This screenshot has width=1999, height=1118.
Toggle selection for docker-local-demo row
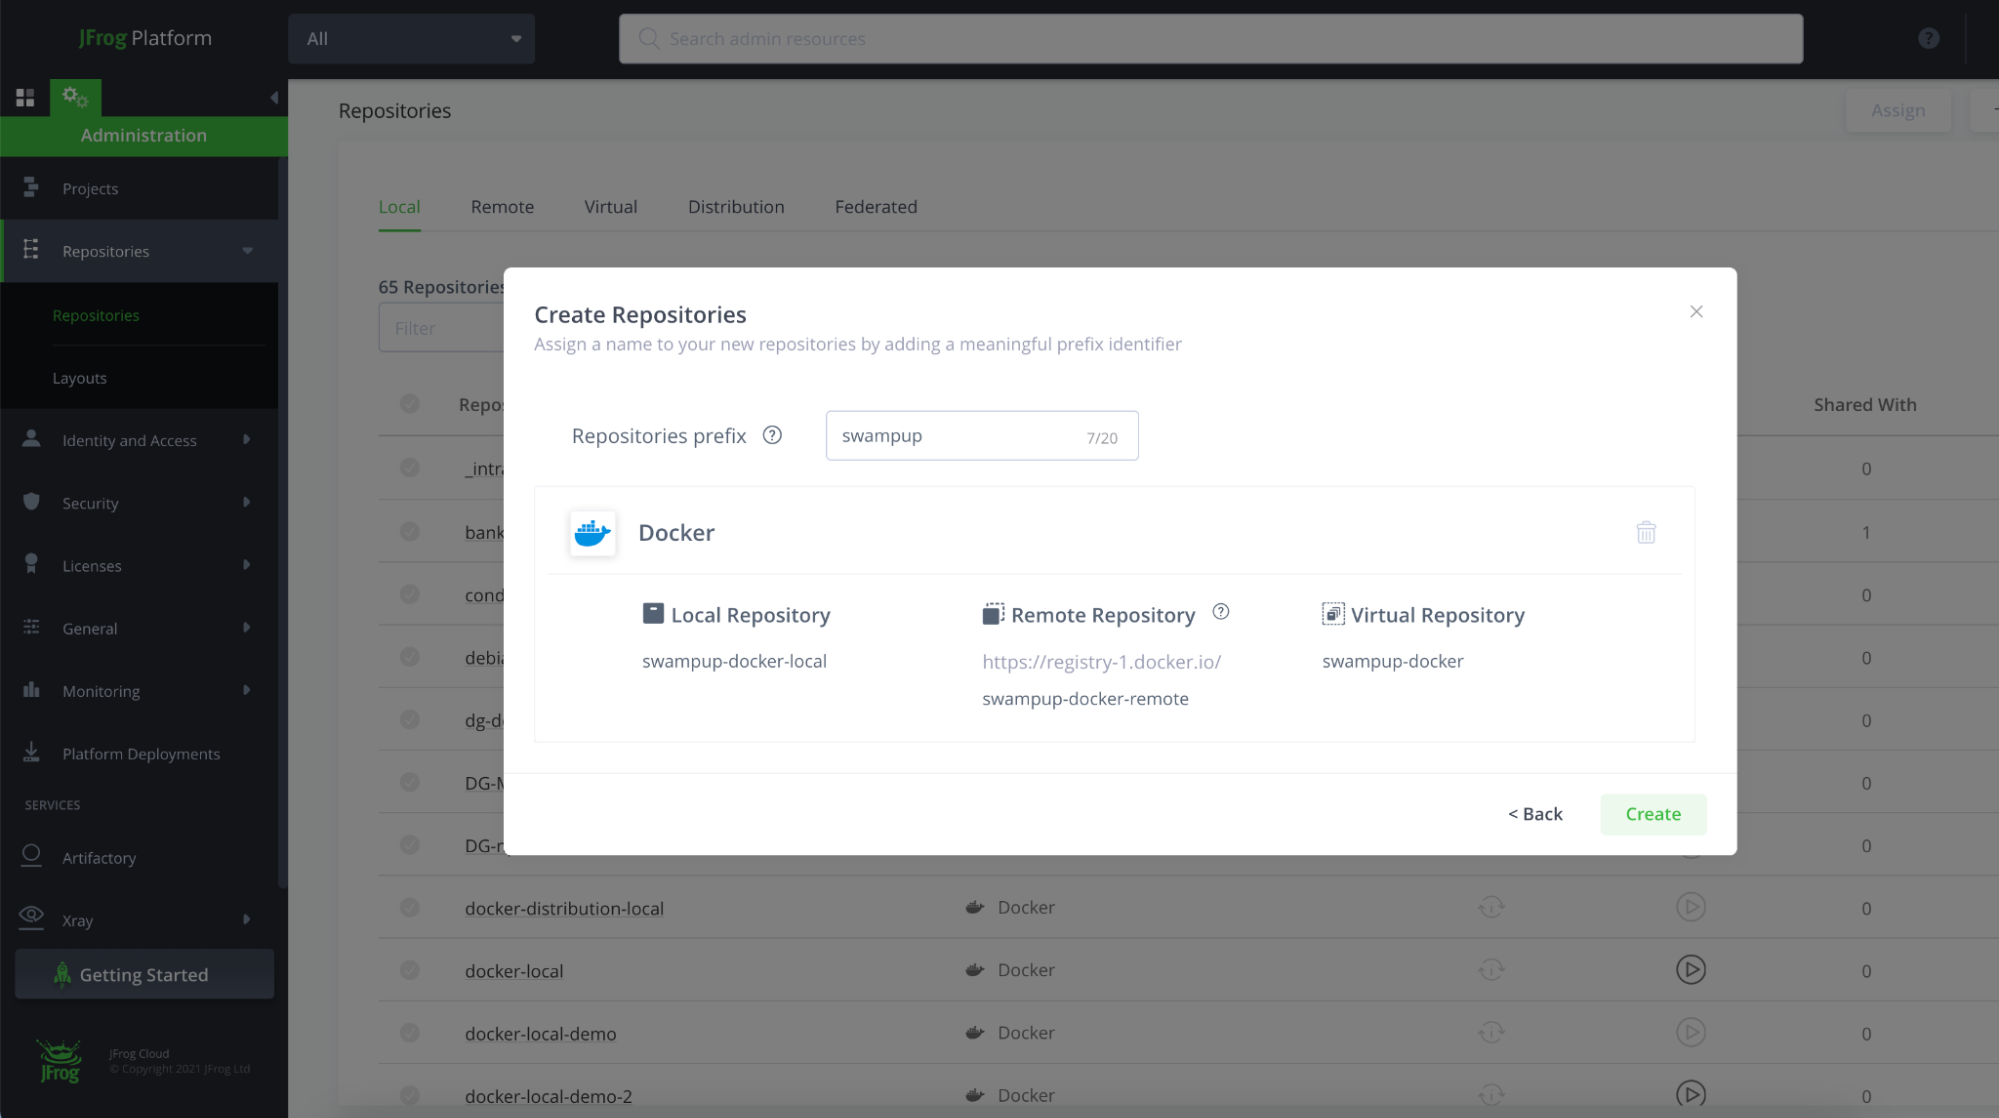[x=409, y=1032]
